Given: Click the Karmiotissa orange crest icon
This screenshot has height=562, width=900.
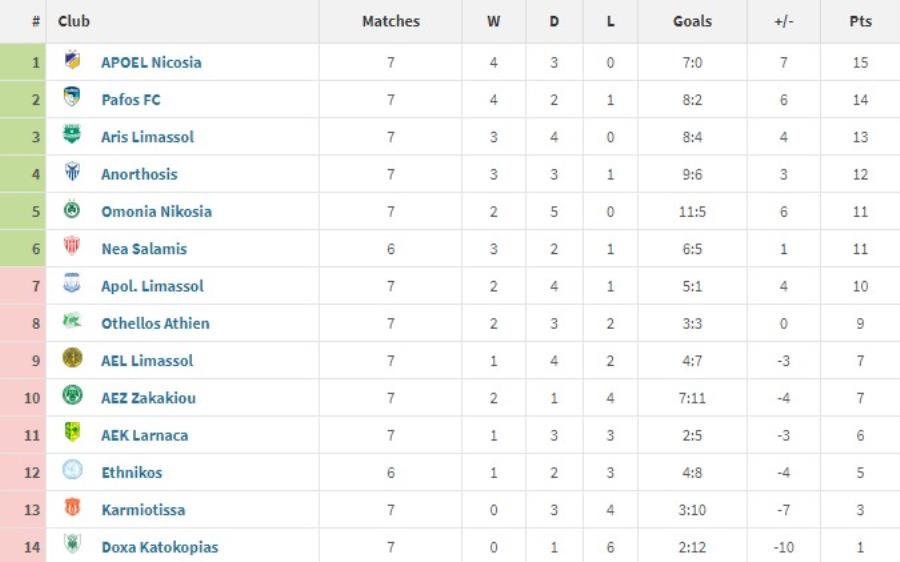Looking at the screenshot, I should (x=72, y=507).
